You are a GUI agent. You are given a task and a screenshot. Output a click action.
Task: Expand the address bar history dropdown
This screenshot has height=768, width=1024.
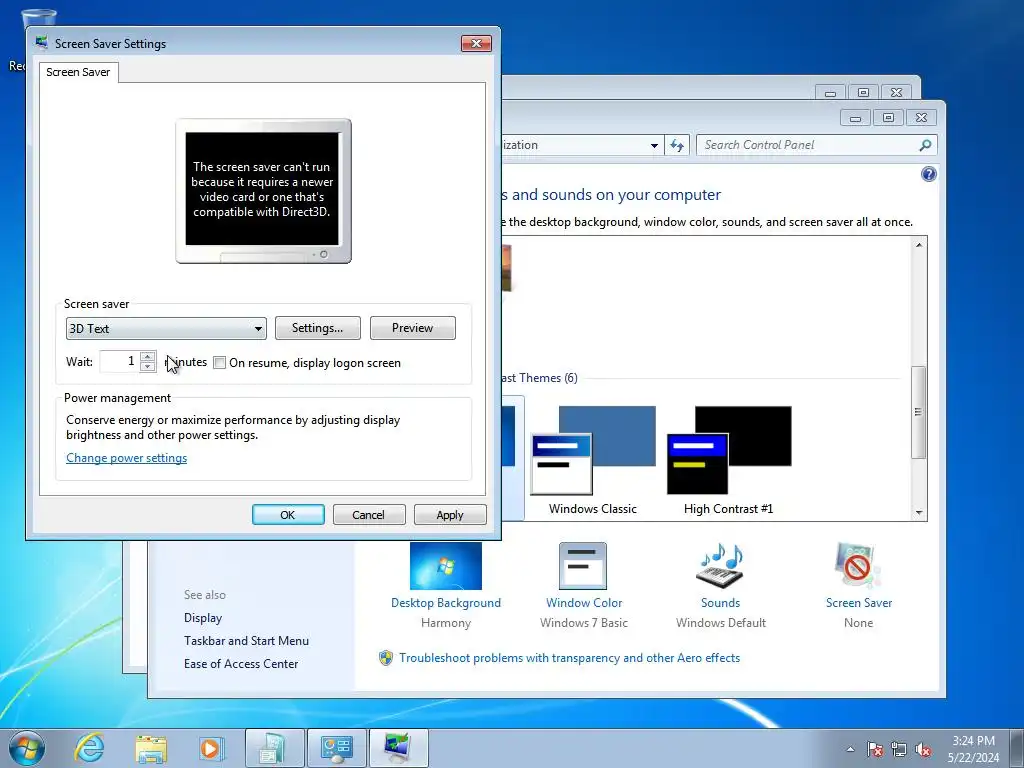click(x=654, y=145)
